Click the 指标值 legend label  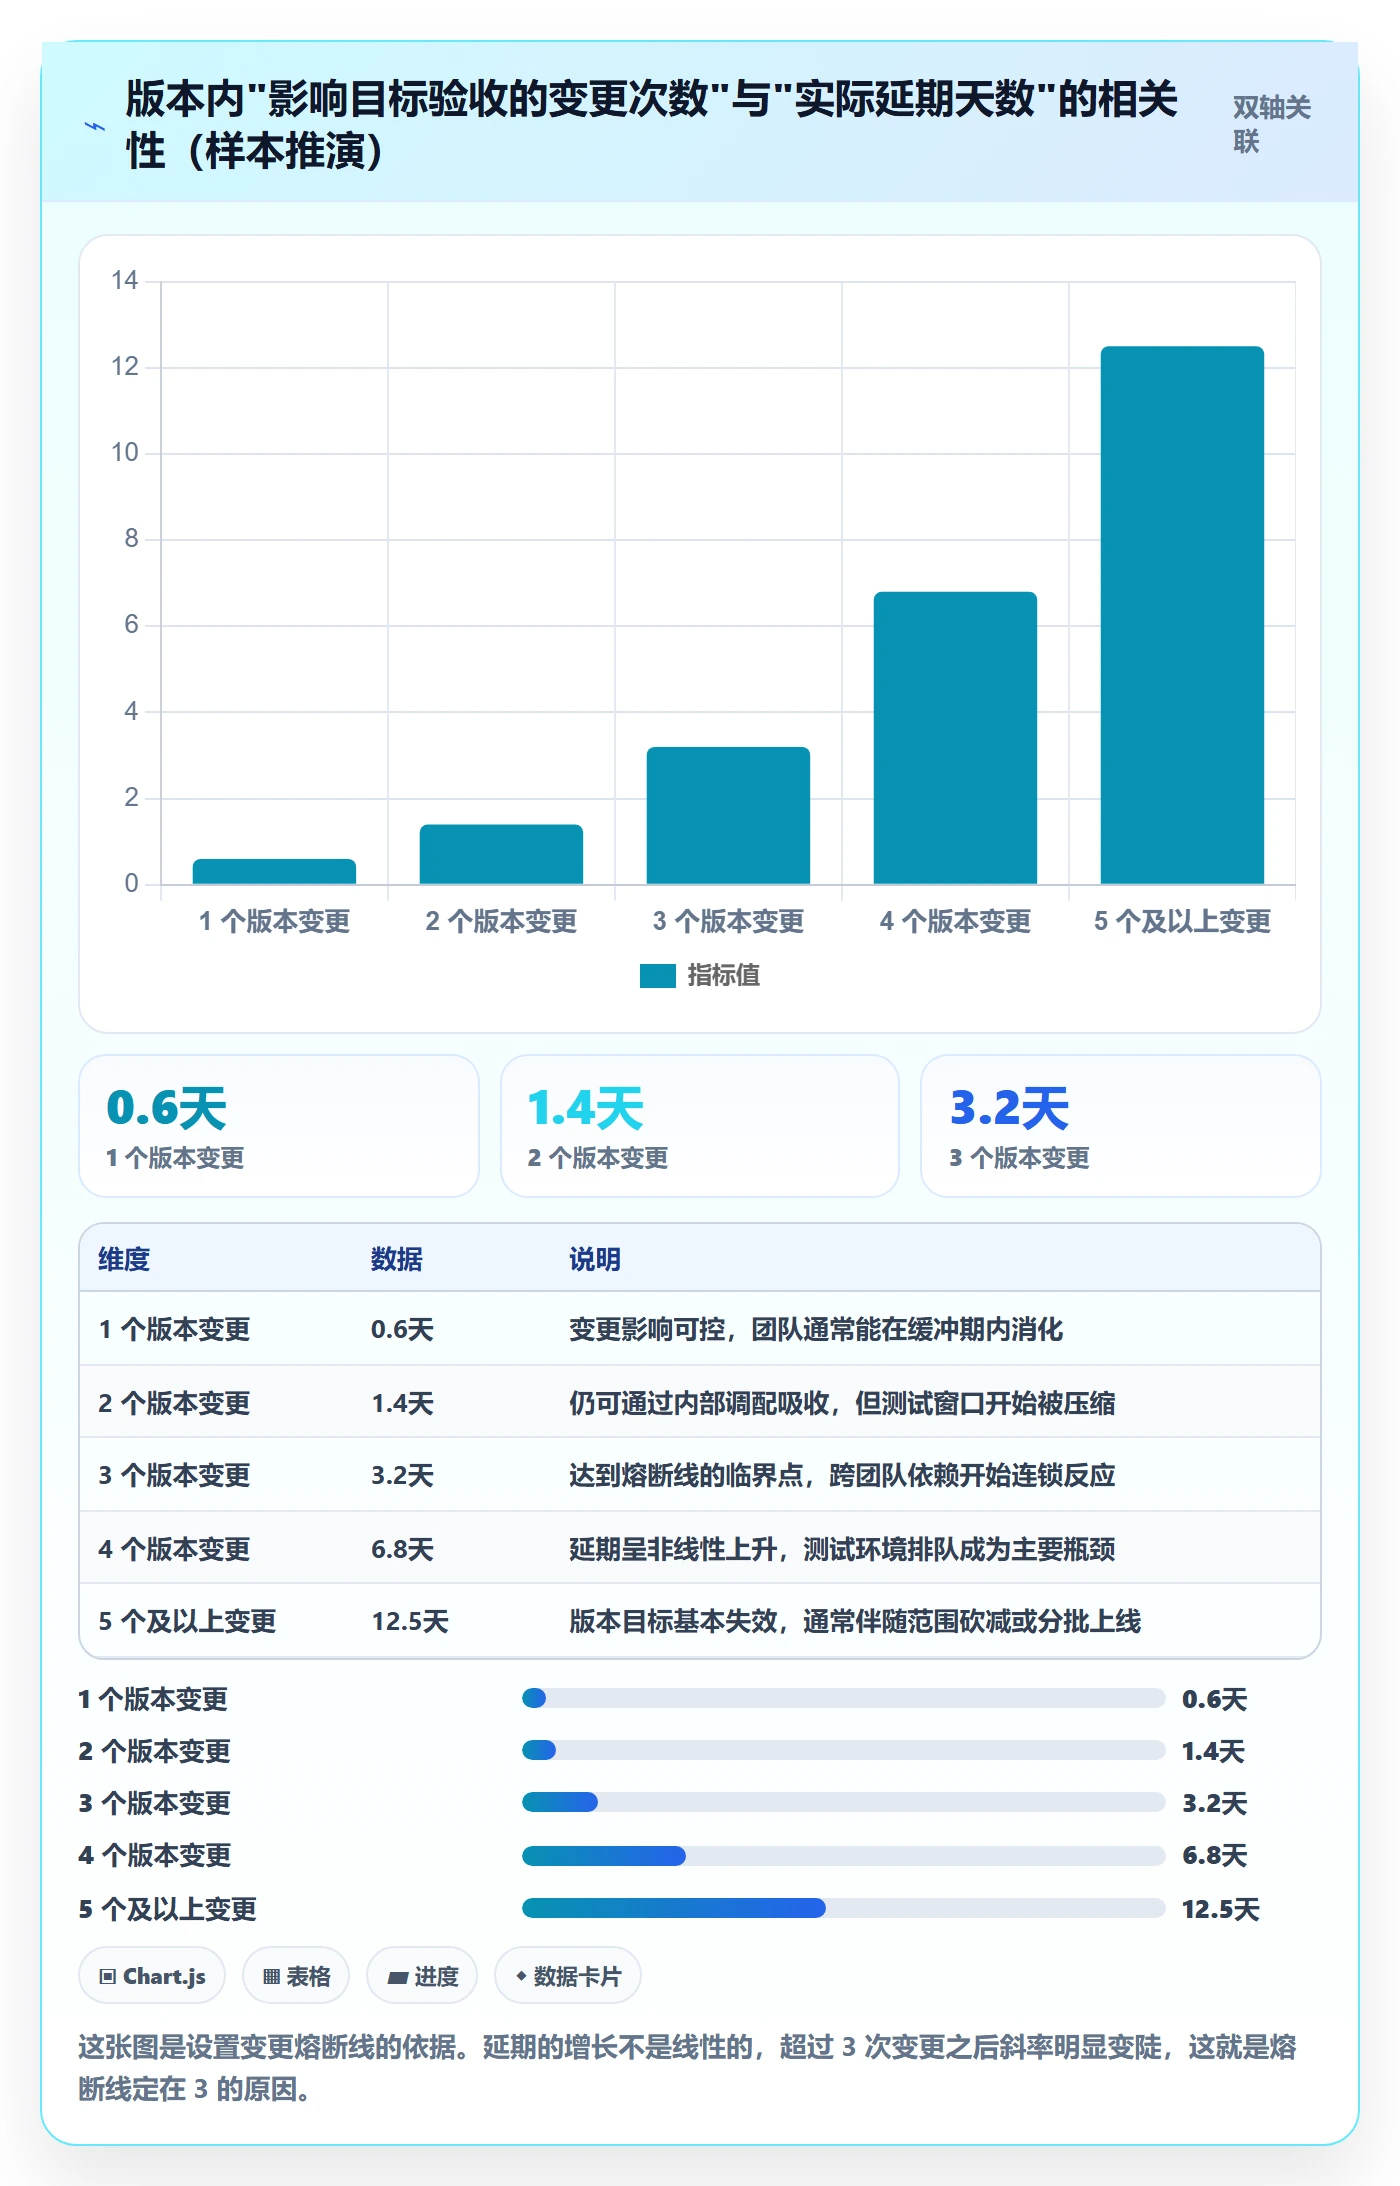(x=724, y=975)
